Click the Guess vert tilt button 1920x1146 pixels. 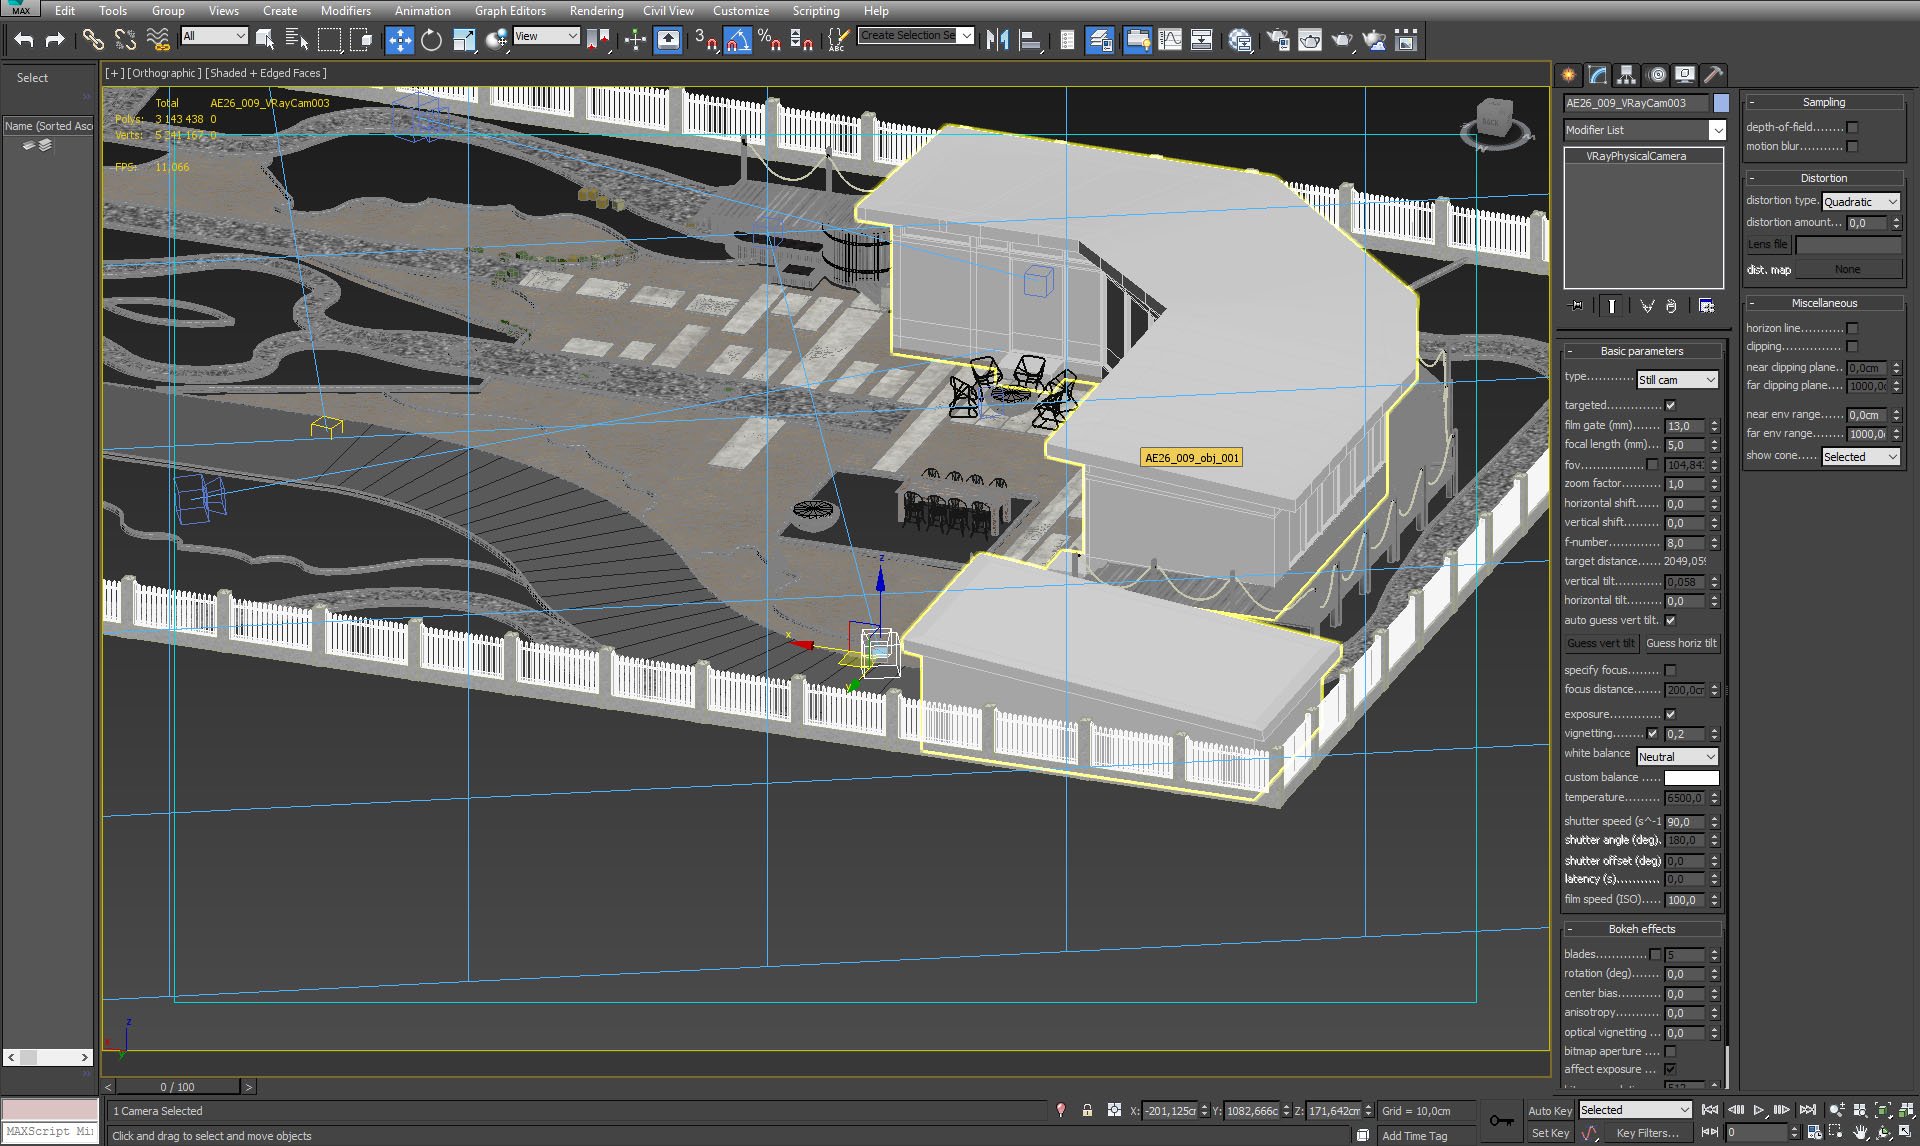1601,643
